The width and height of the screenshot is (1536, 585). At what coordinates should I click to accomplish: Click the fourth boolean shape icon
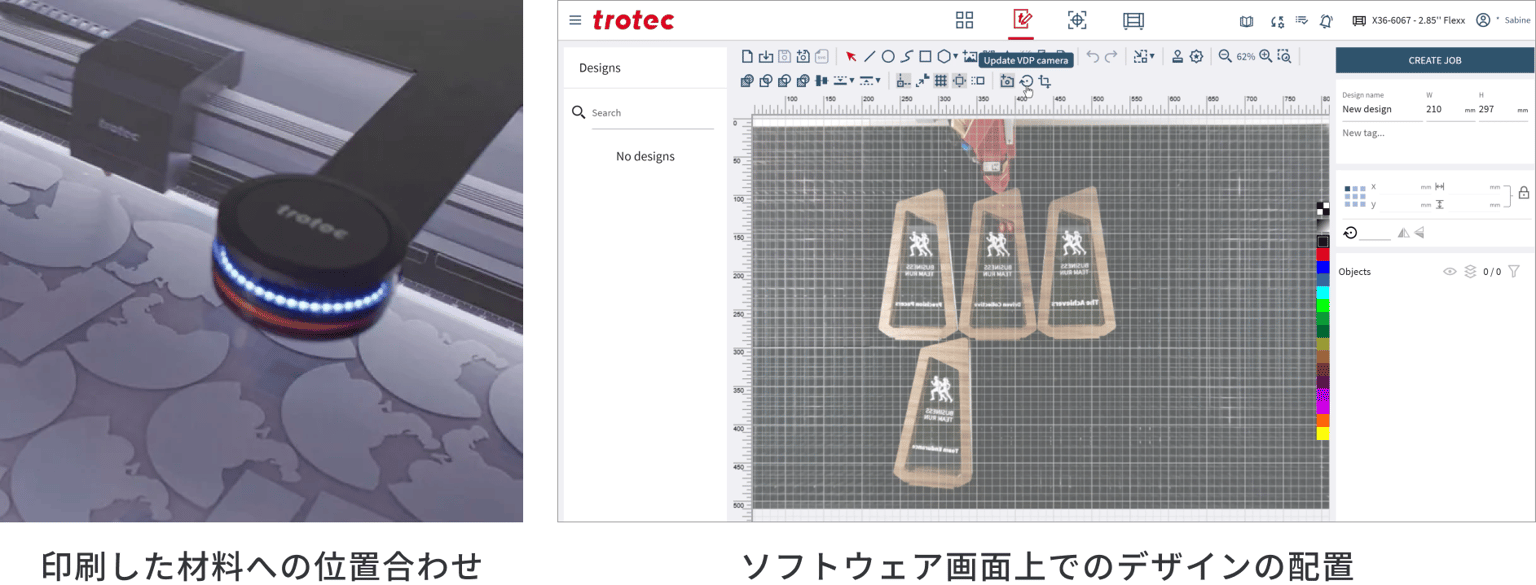pyautogui.click(x=802, y=81)
